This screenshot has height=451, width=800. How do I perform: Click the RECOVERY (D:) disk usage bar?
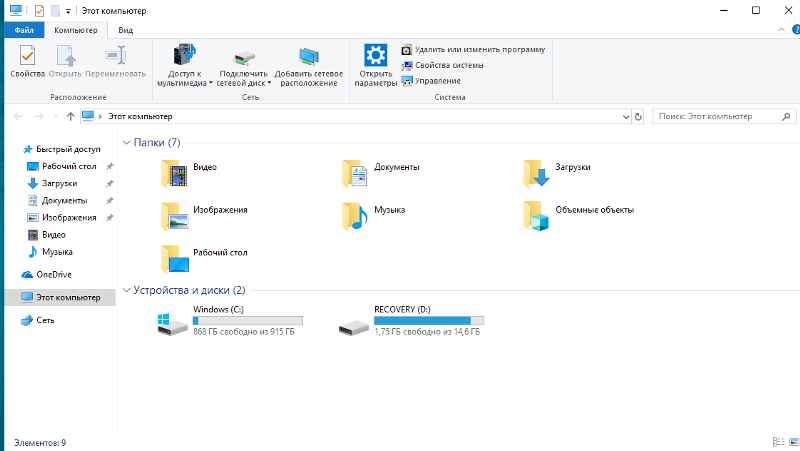(x=429, y=320)
